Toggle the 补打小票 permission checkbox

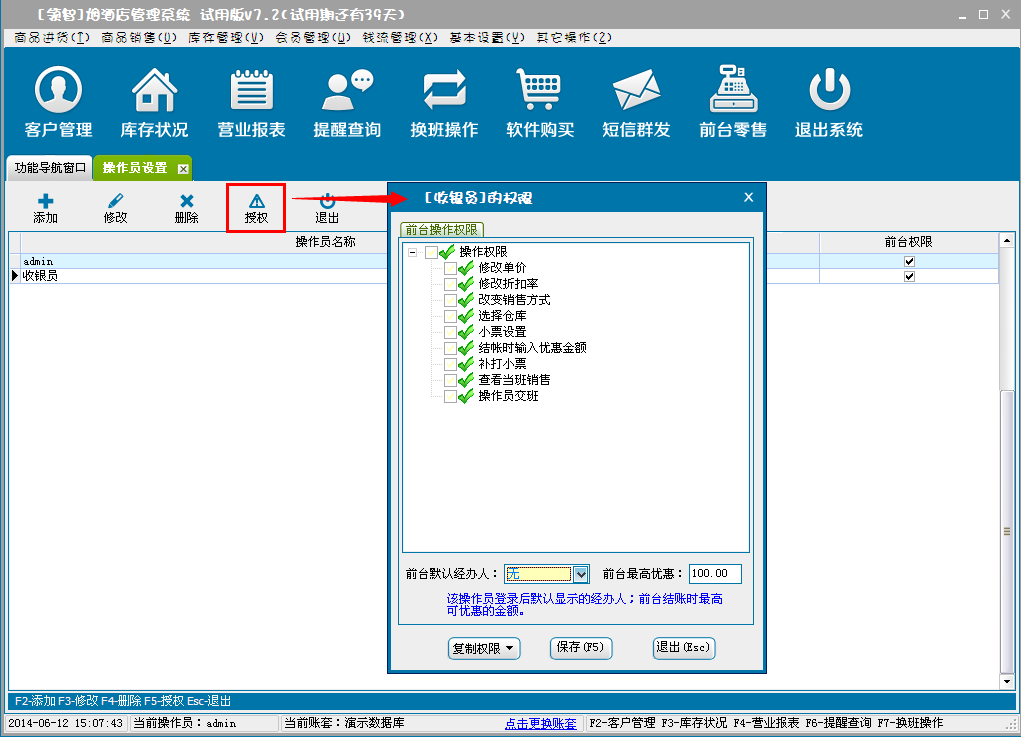click(450, 364)
